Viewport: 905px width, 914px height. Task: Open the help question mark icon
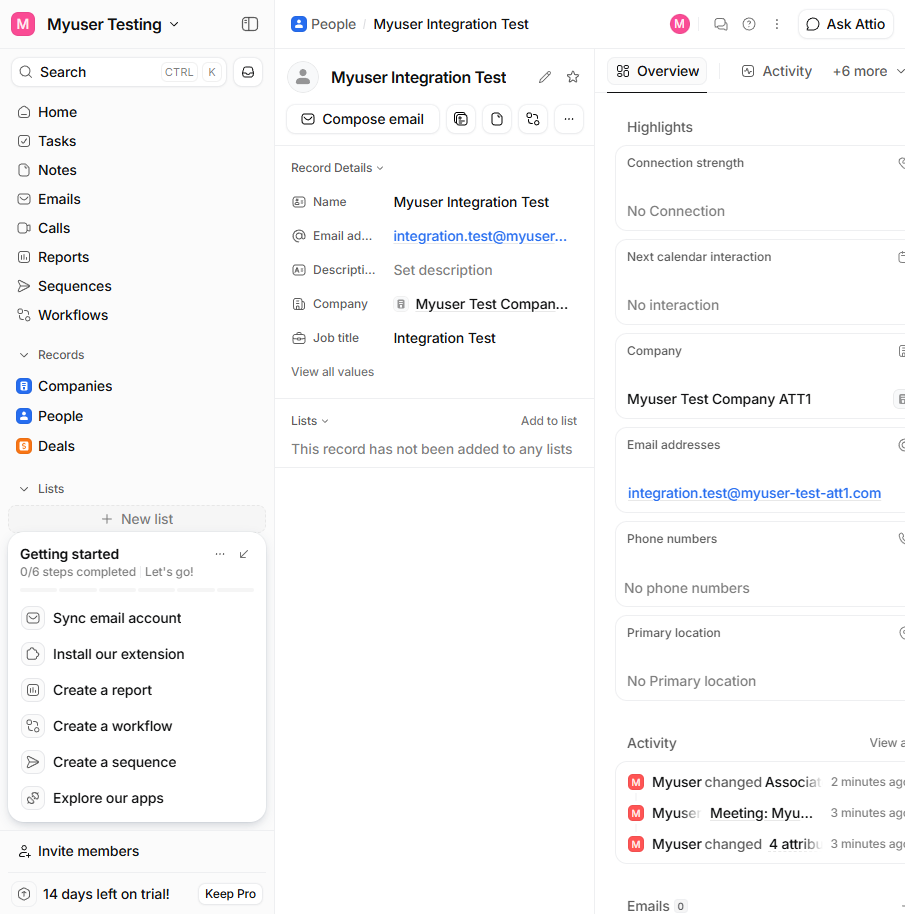749,24
